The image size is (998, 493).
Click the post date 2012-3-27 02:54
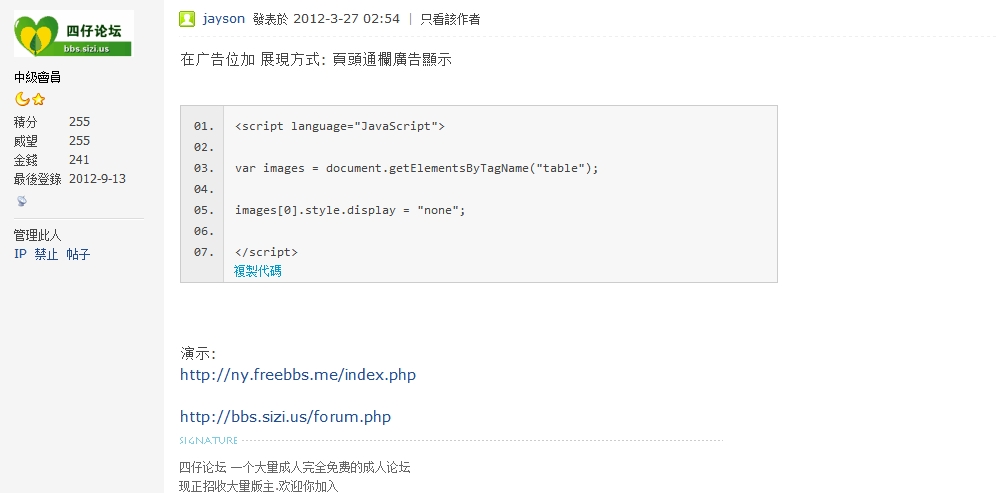tap(346, 19)
